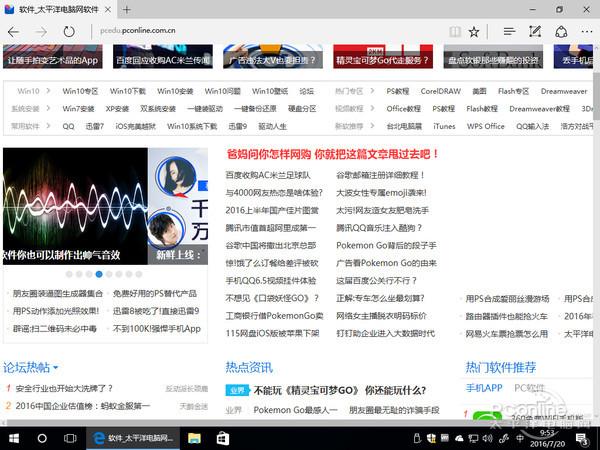Open the iTunes link
The image size is (600, 450).
(x=444, y=126)
